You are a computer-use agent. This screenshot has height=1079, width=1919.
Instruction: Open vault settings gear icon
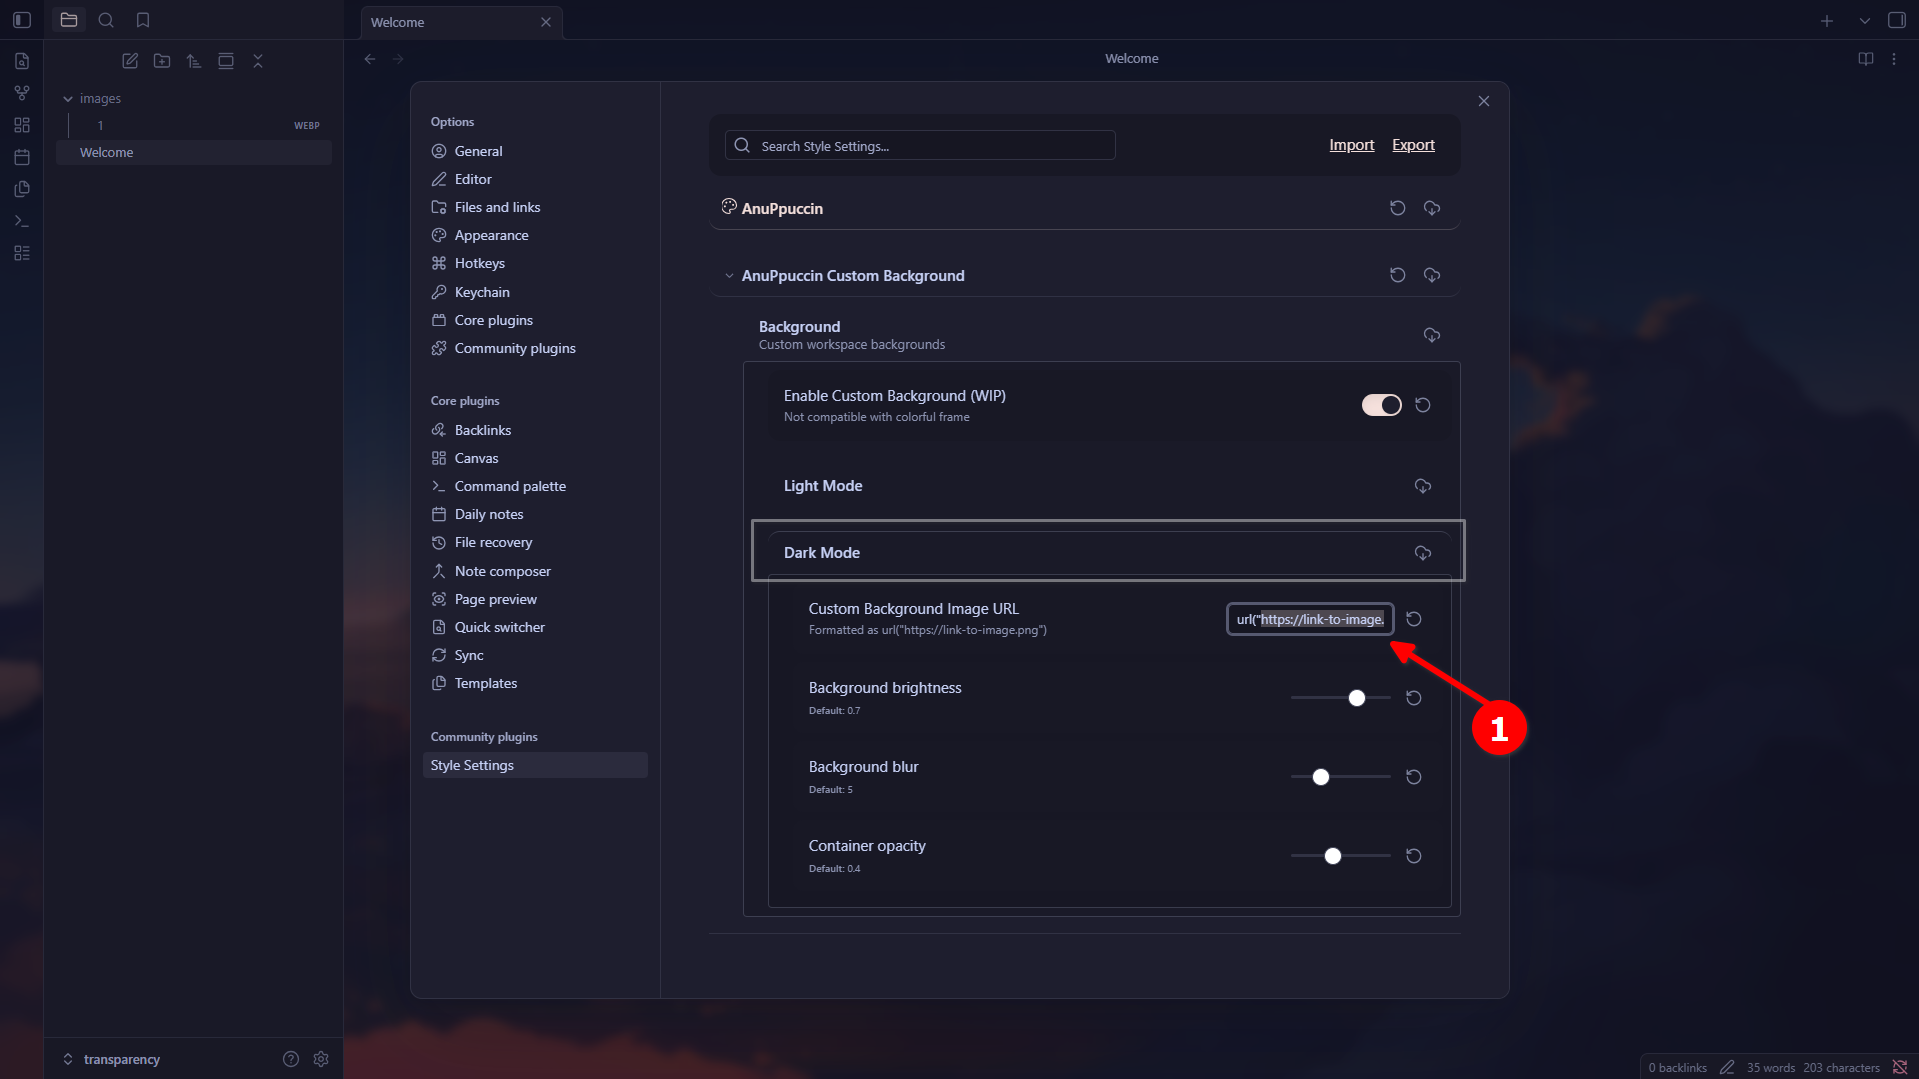[x=321, y=1059]
